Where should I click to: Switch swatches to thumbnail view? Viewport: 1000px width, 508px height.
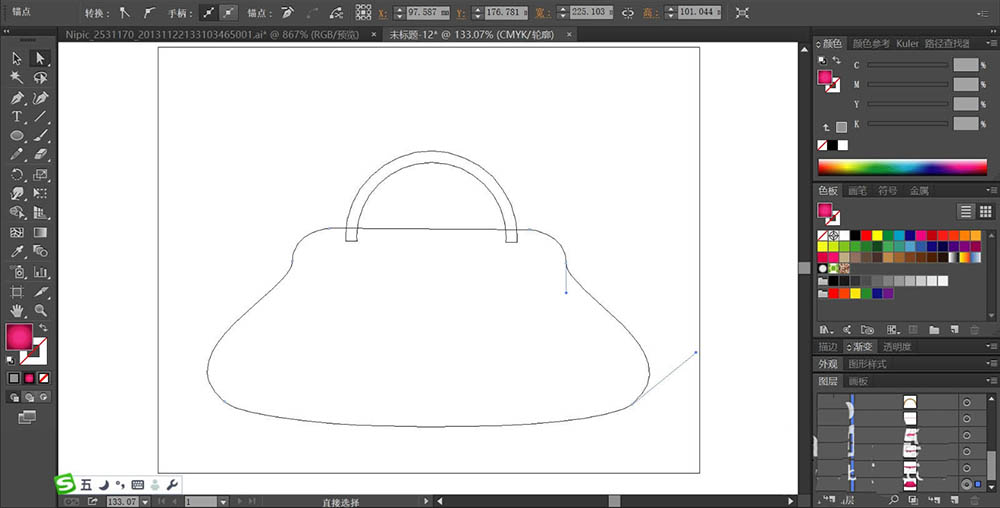pyautogui.click(x=985, y=211)
